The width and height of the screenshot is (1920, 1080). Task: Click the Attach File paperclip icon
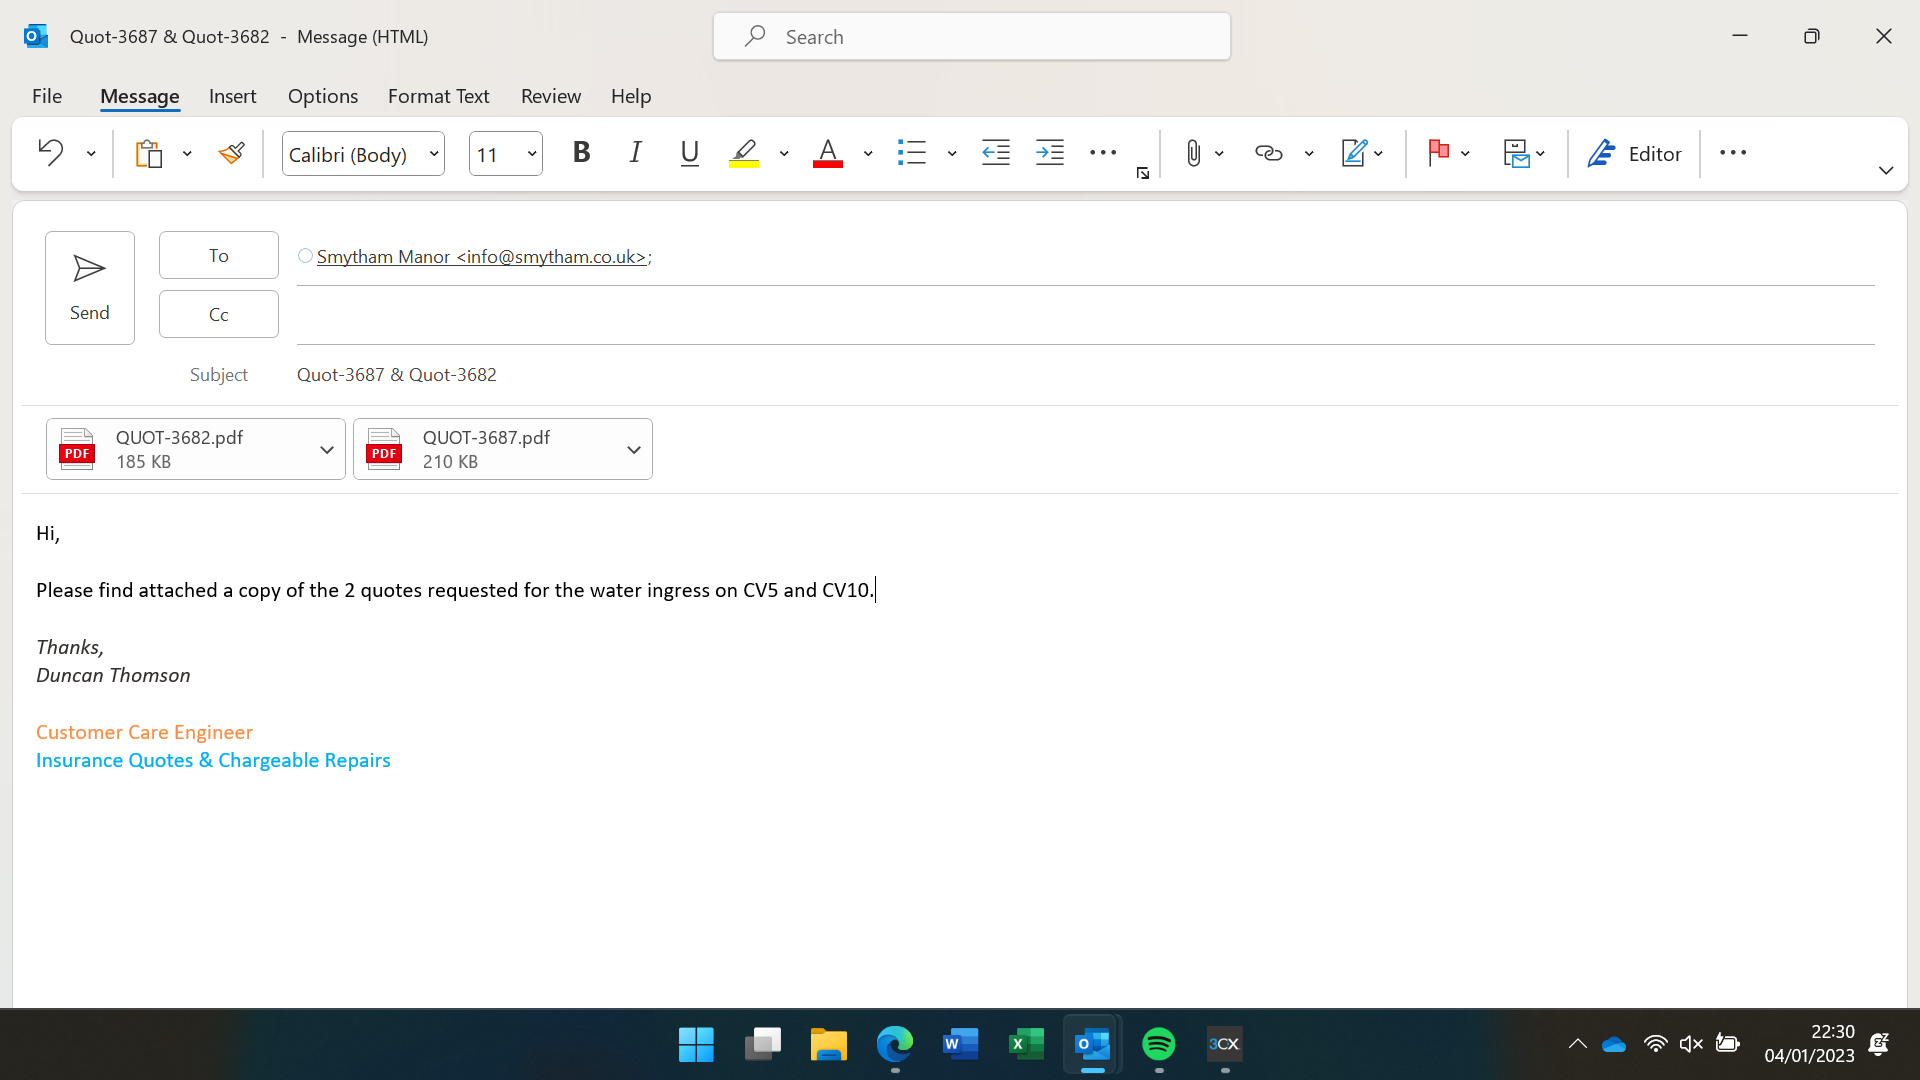1193,153
